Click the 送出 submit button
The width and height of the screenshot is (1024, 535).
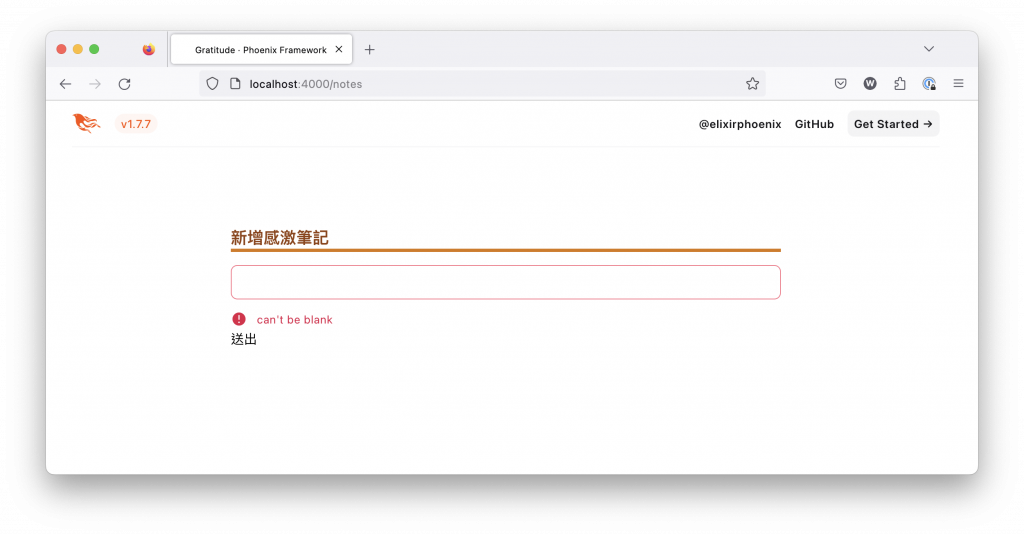244,339
